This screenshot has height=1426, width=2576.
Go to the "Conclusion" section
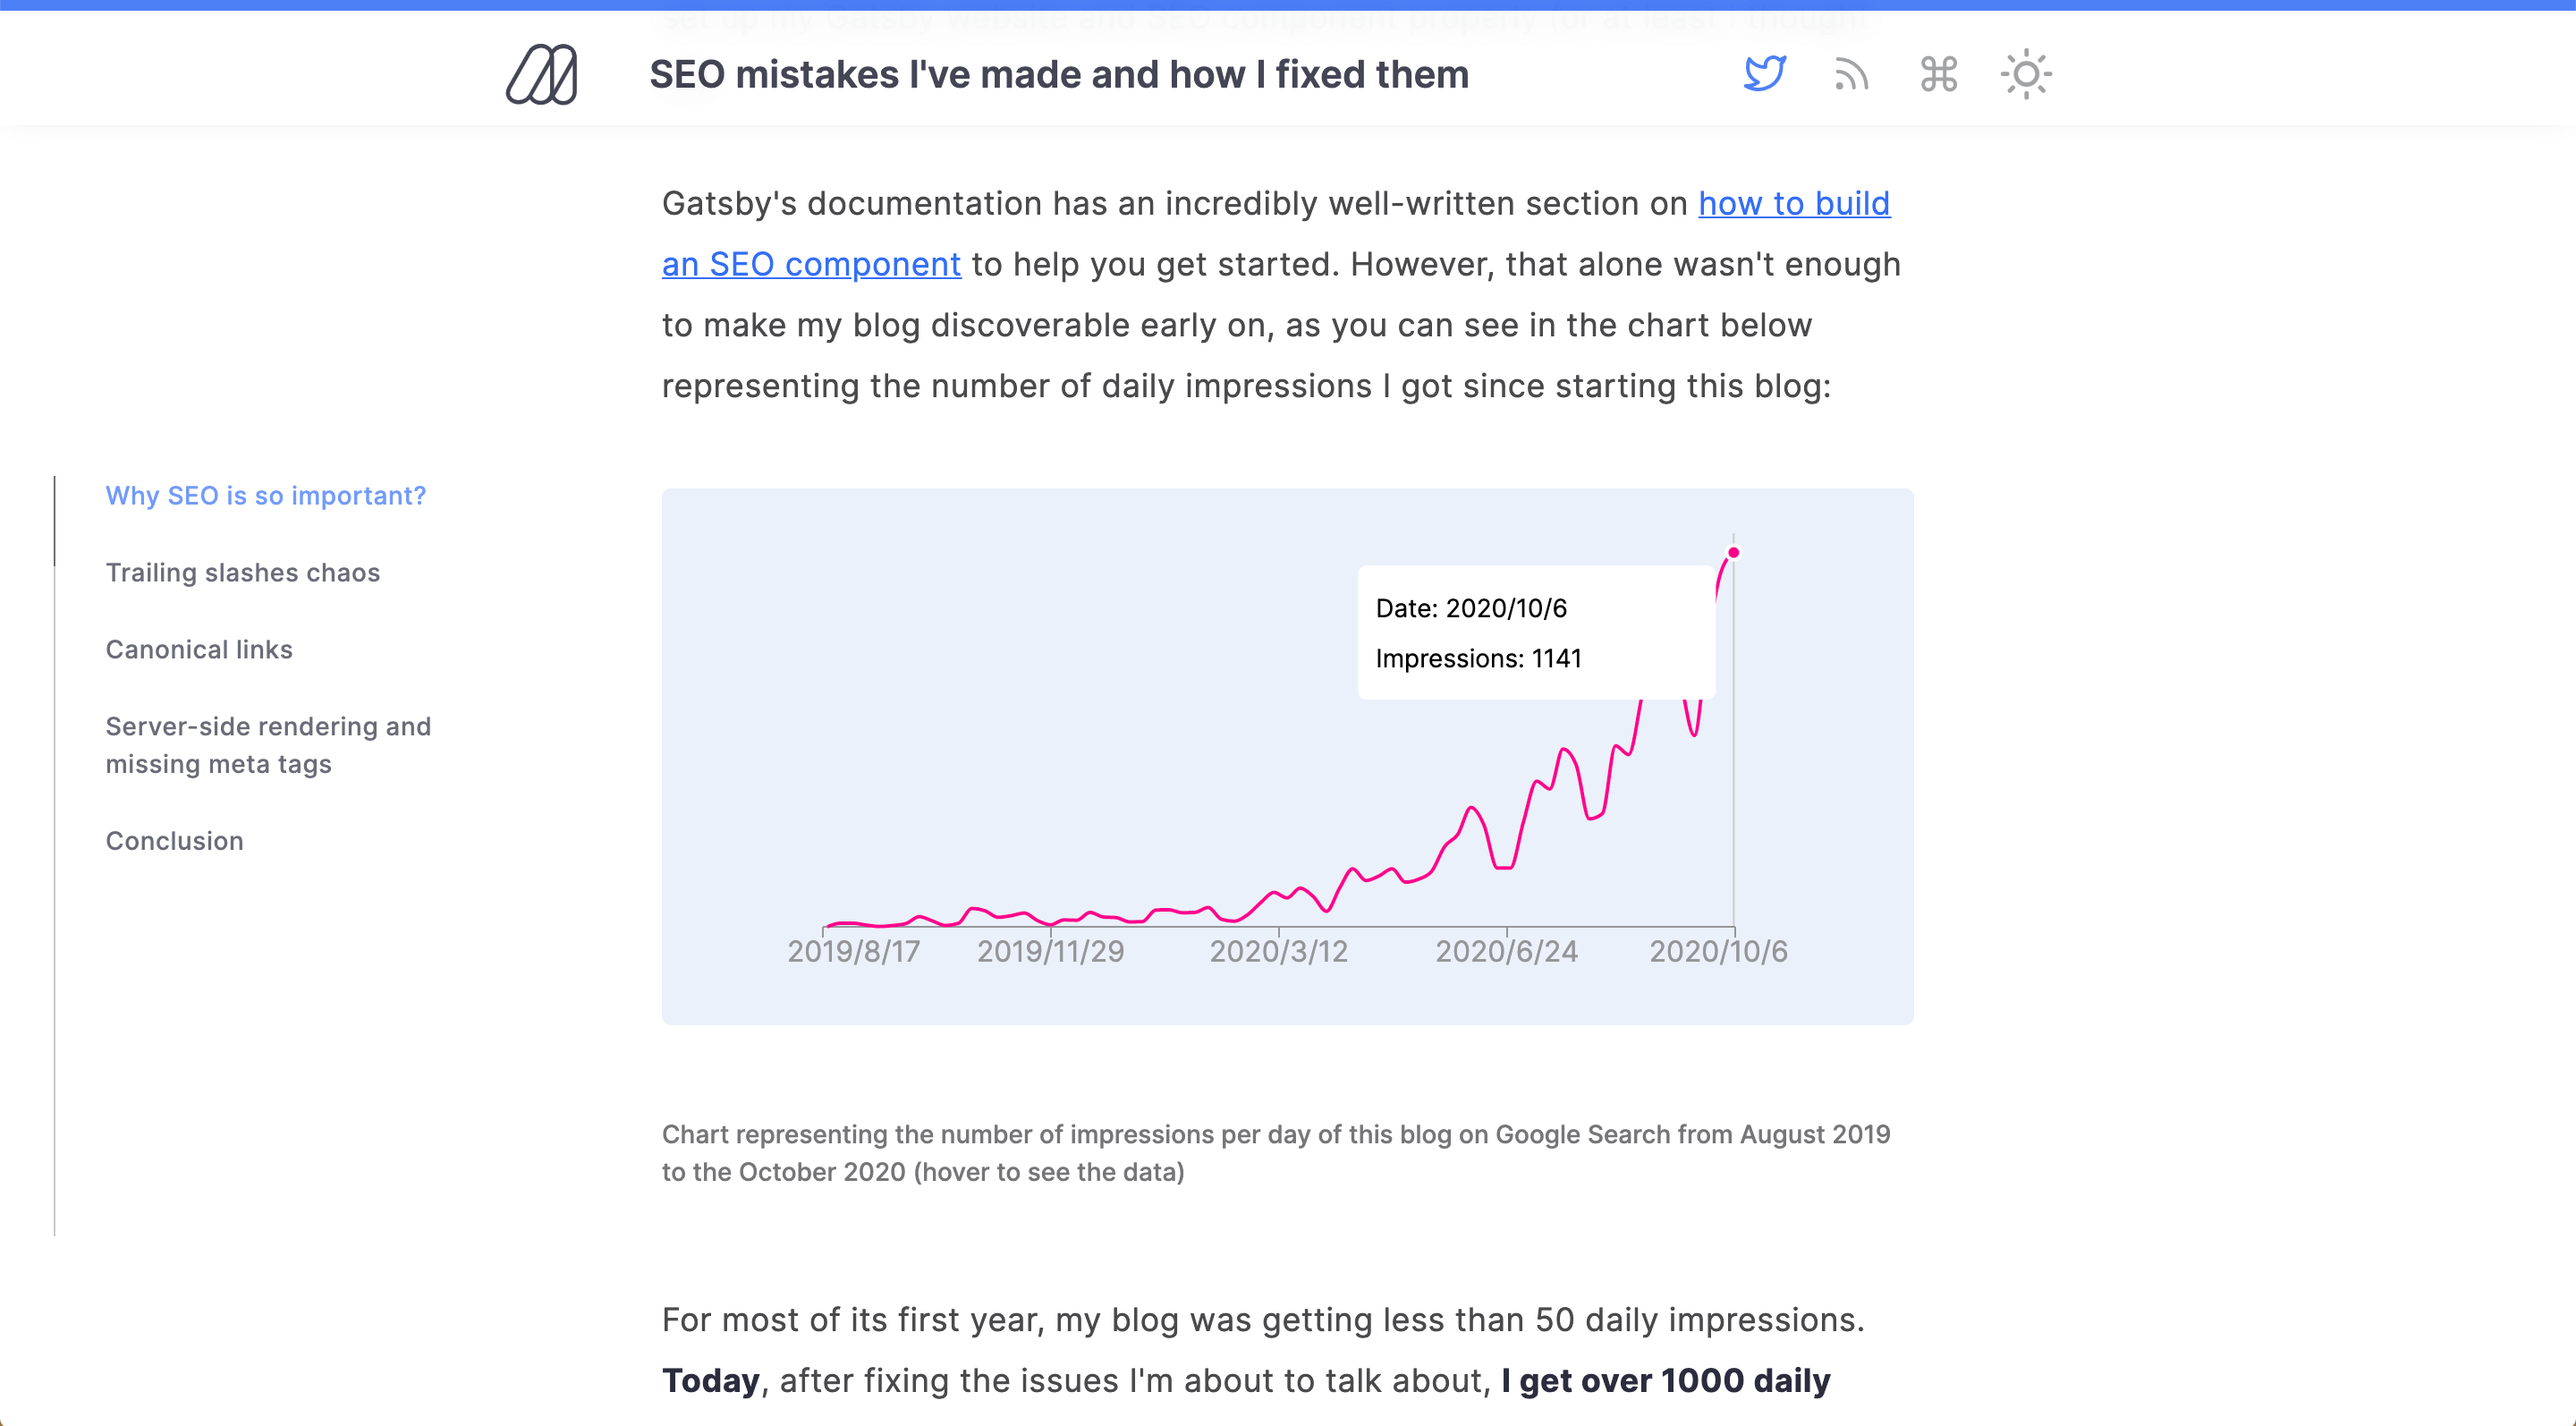coord(175,841)
